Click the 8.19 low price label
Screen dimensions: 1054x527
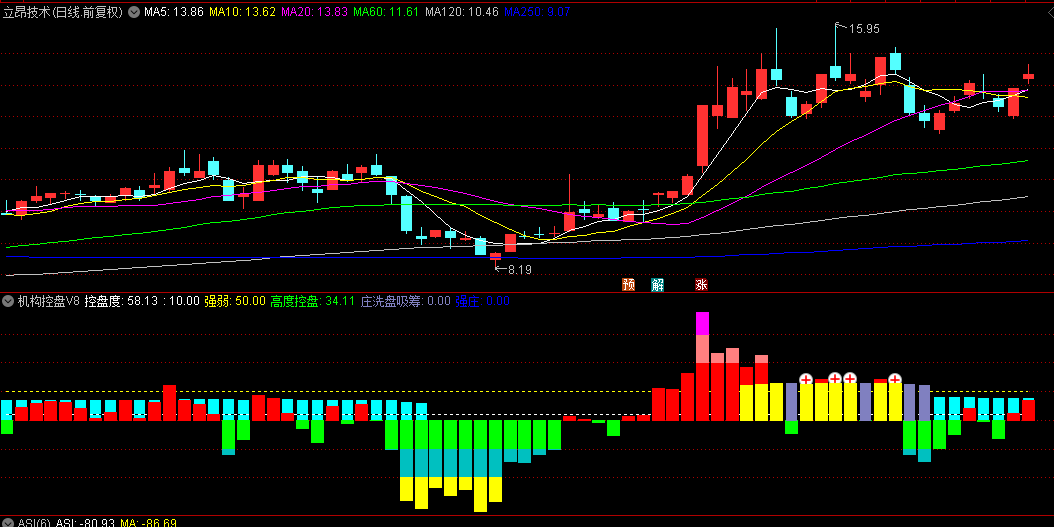point(520,270)
